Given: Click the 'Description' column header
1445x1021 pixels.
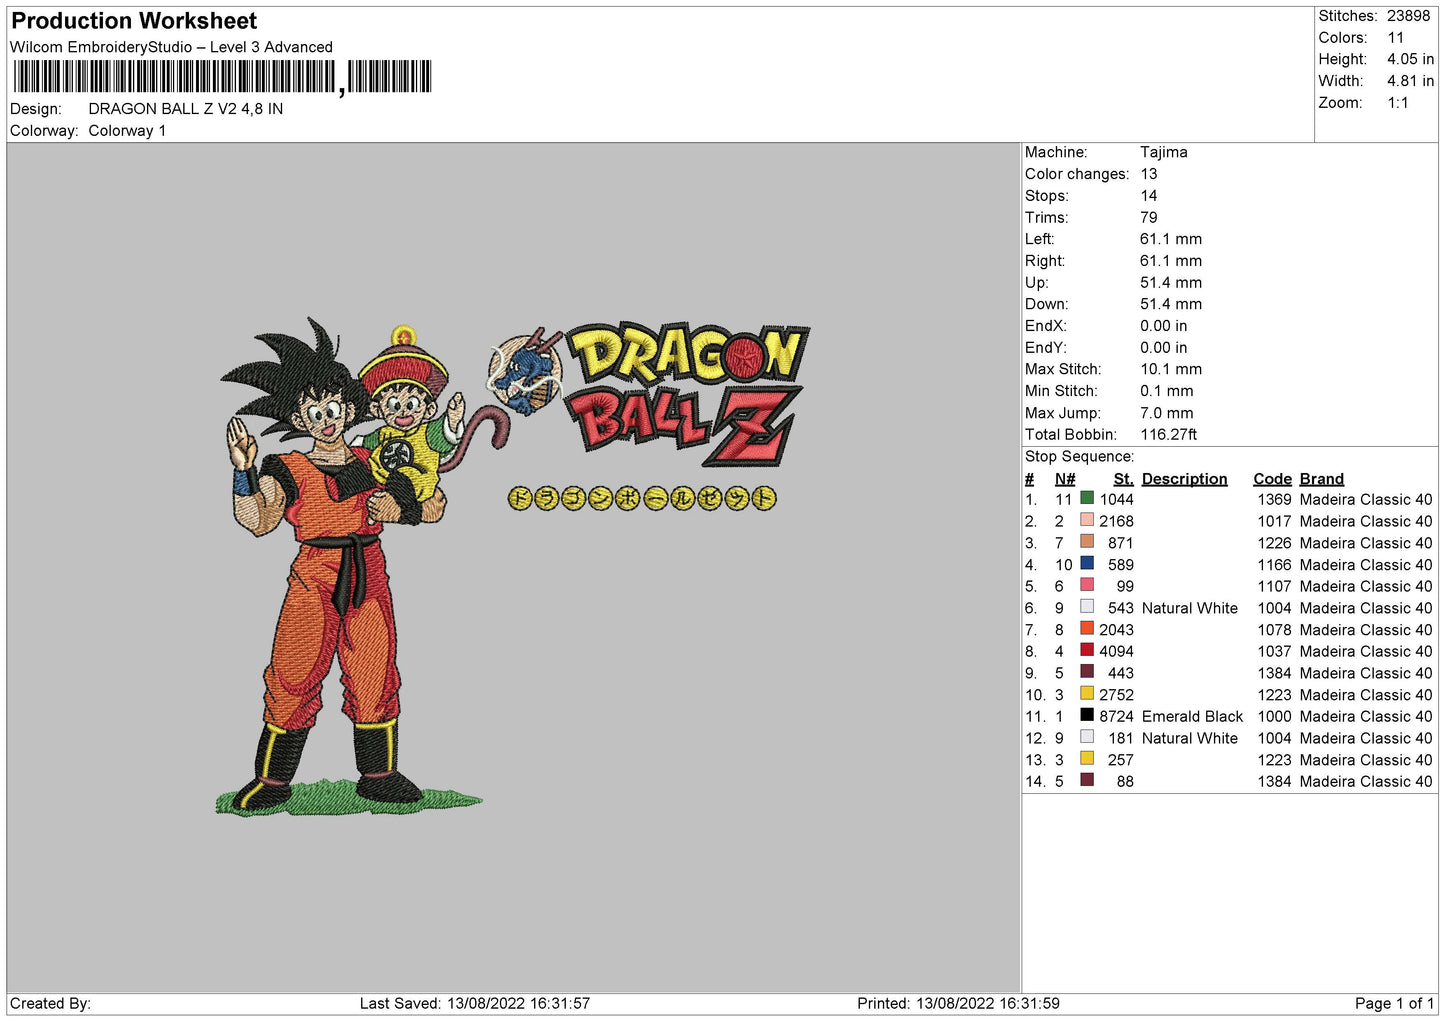Looking at the screenshot, I should pyautogui.click(x=1185, y=479).
